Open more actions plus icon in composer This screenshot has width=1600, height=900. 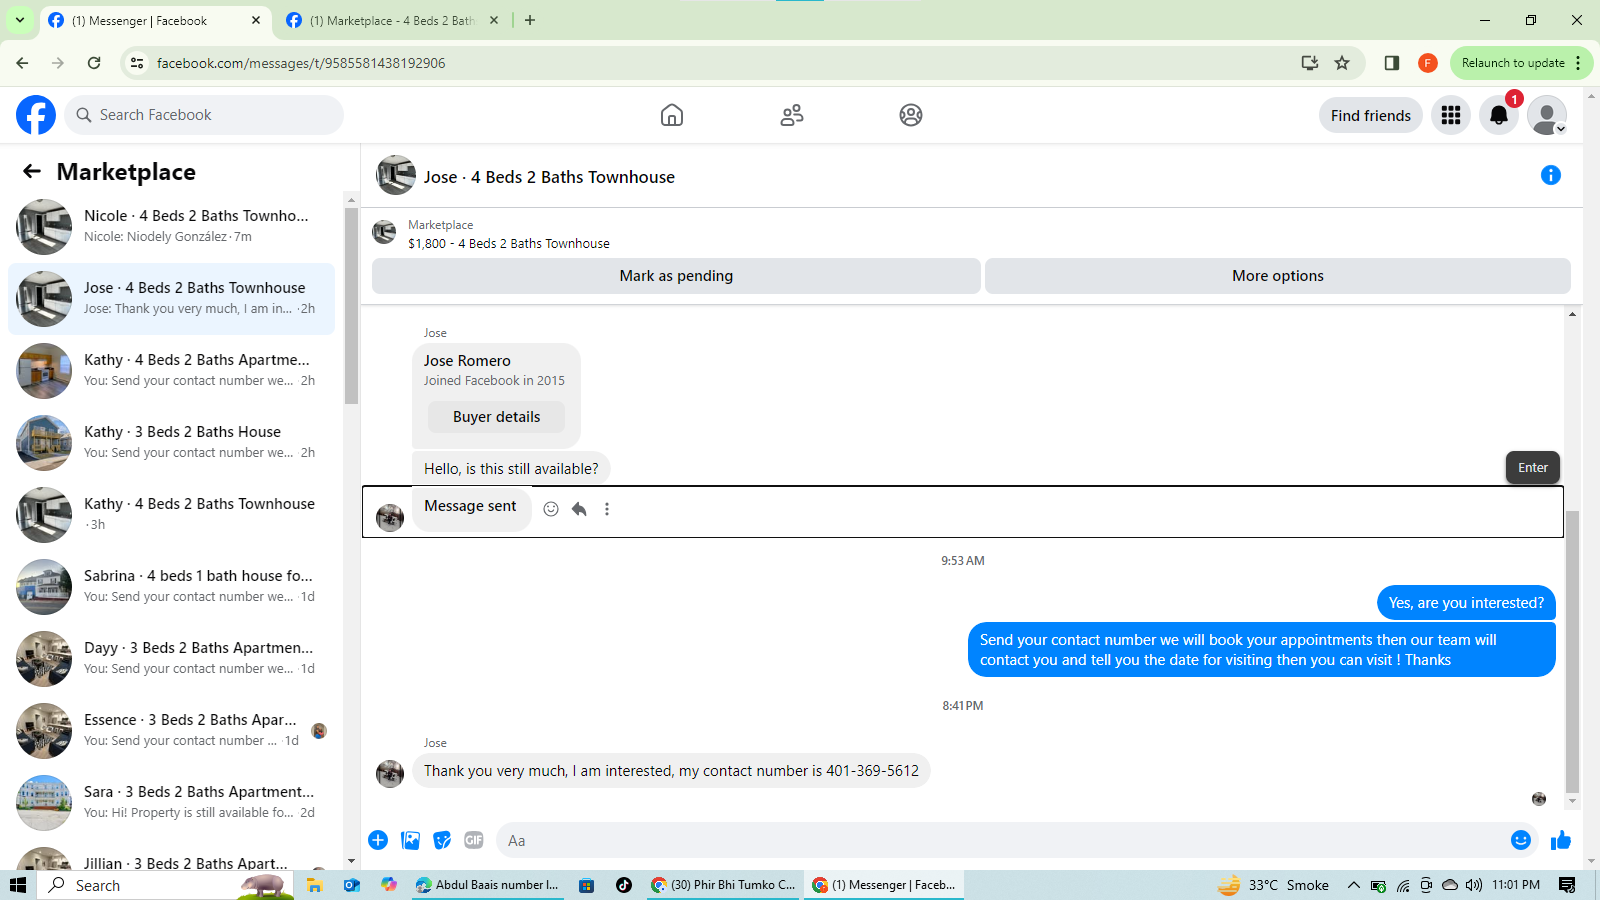[378, 840]
